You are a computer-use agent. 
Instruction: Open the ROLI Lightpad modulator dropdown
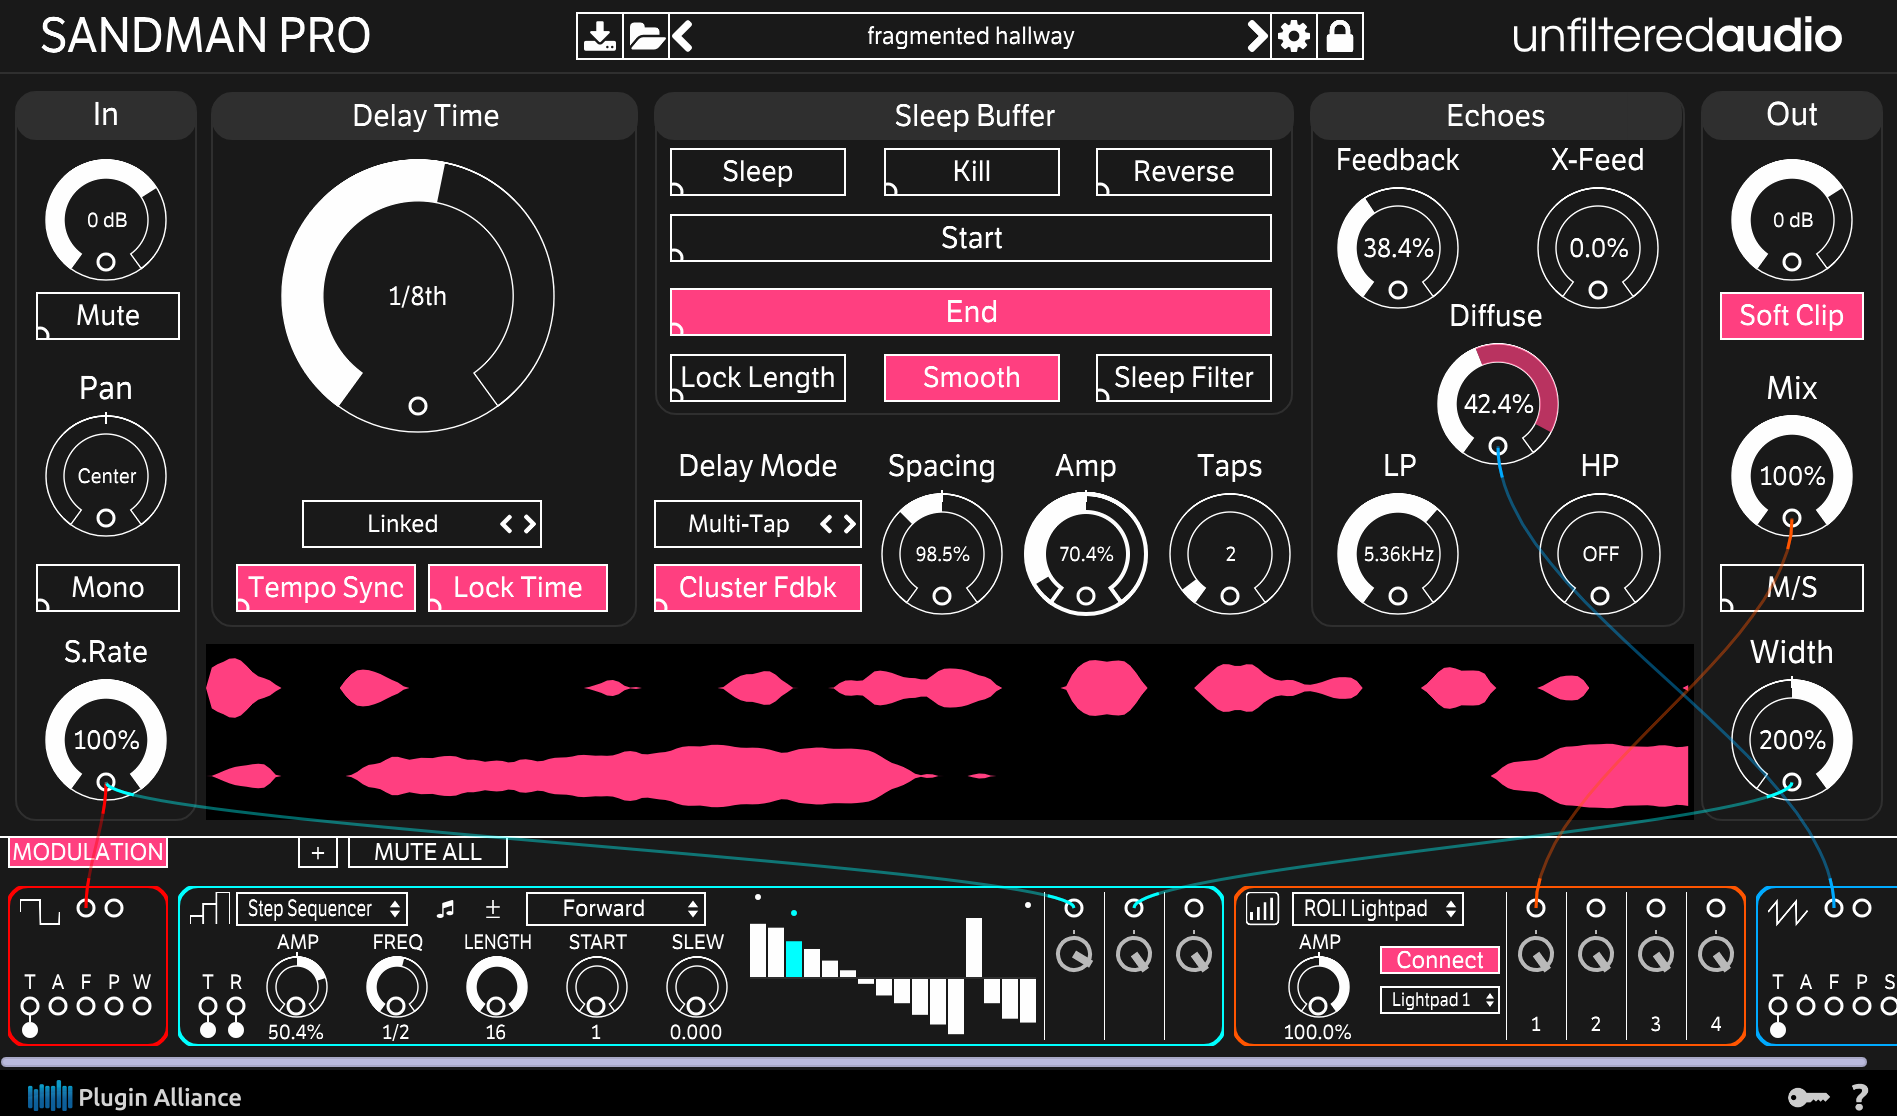[x=1378, y=909]
